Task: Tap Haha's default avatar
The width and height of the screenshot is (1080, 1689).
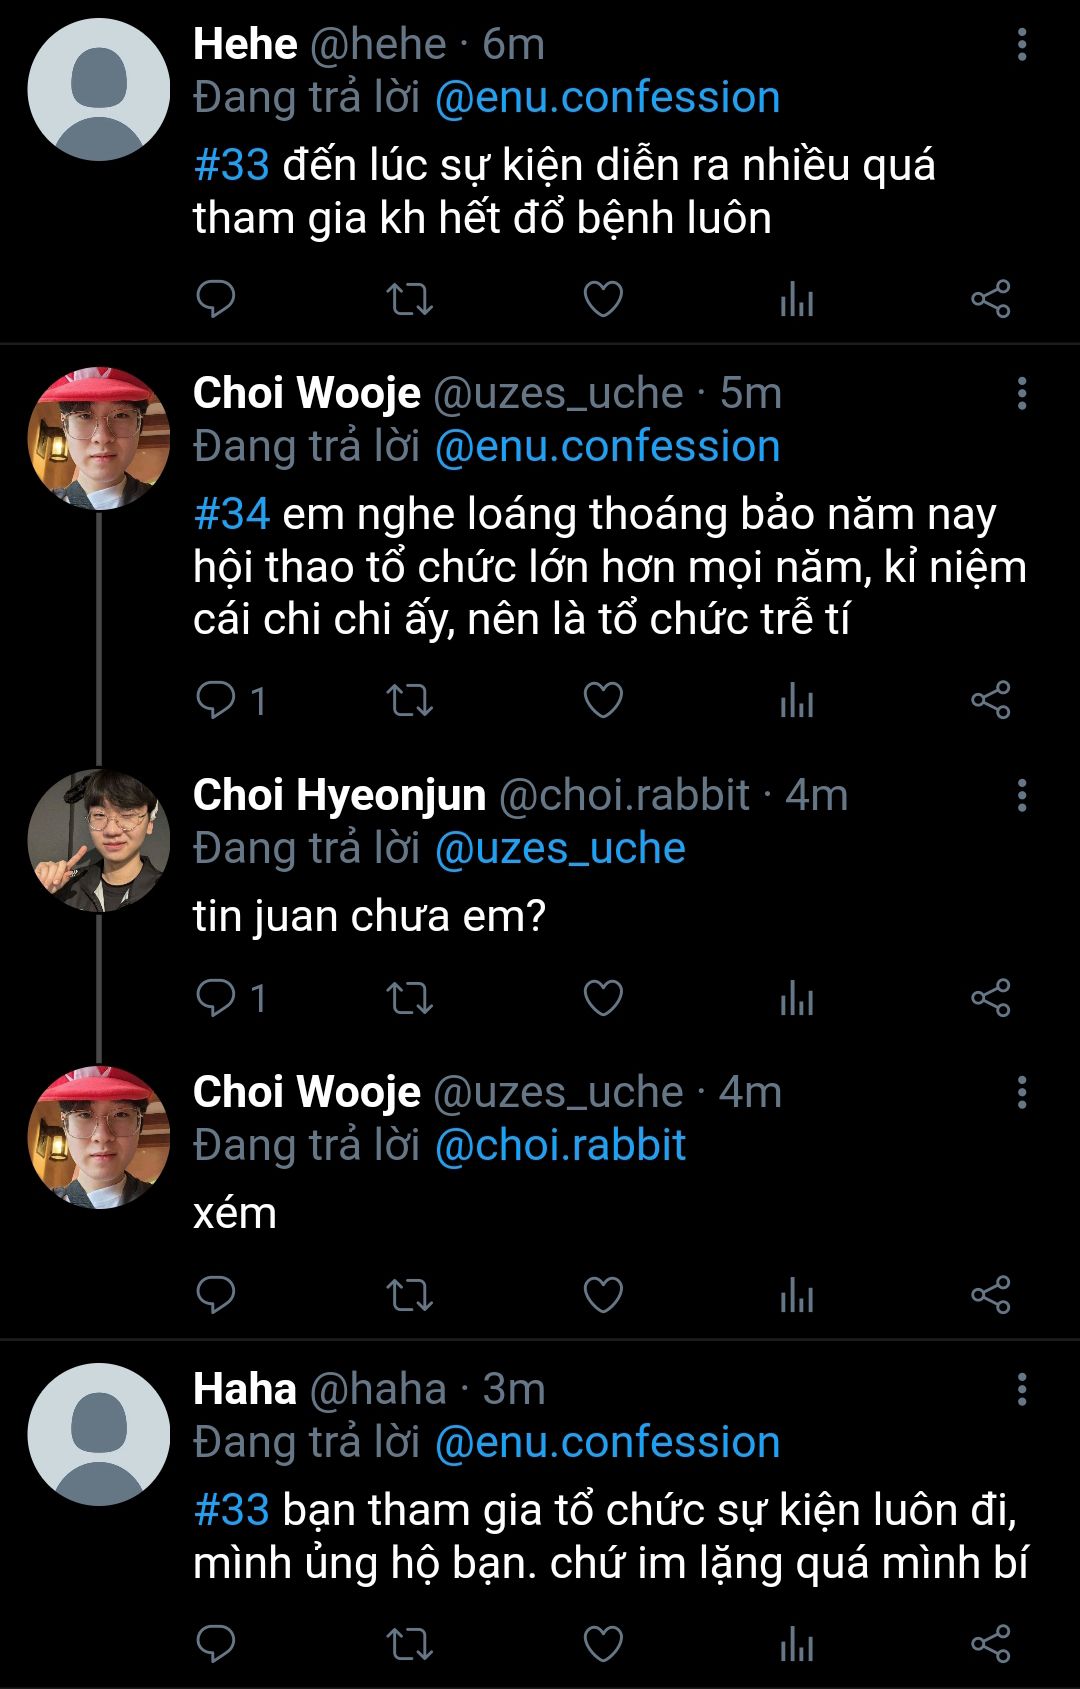Action: point(98,1434)
